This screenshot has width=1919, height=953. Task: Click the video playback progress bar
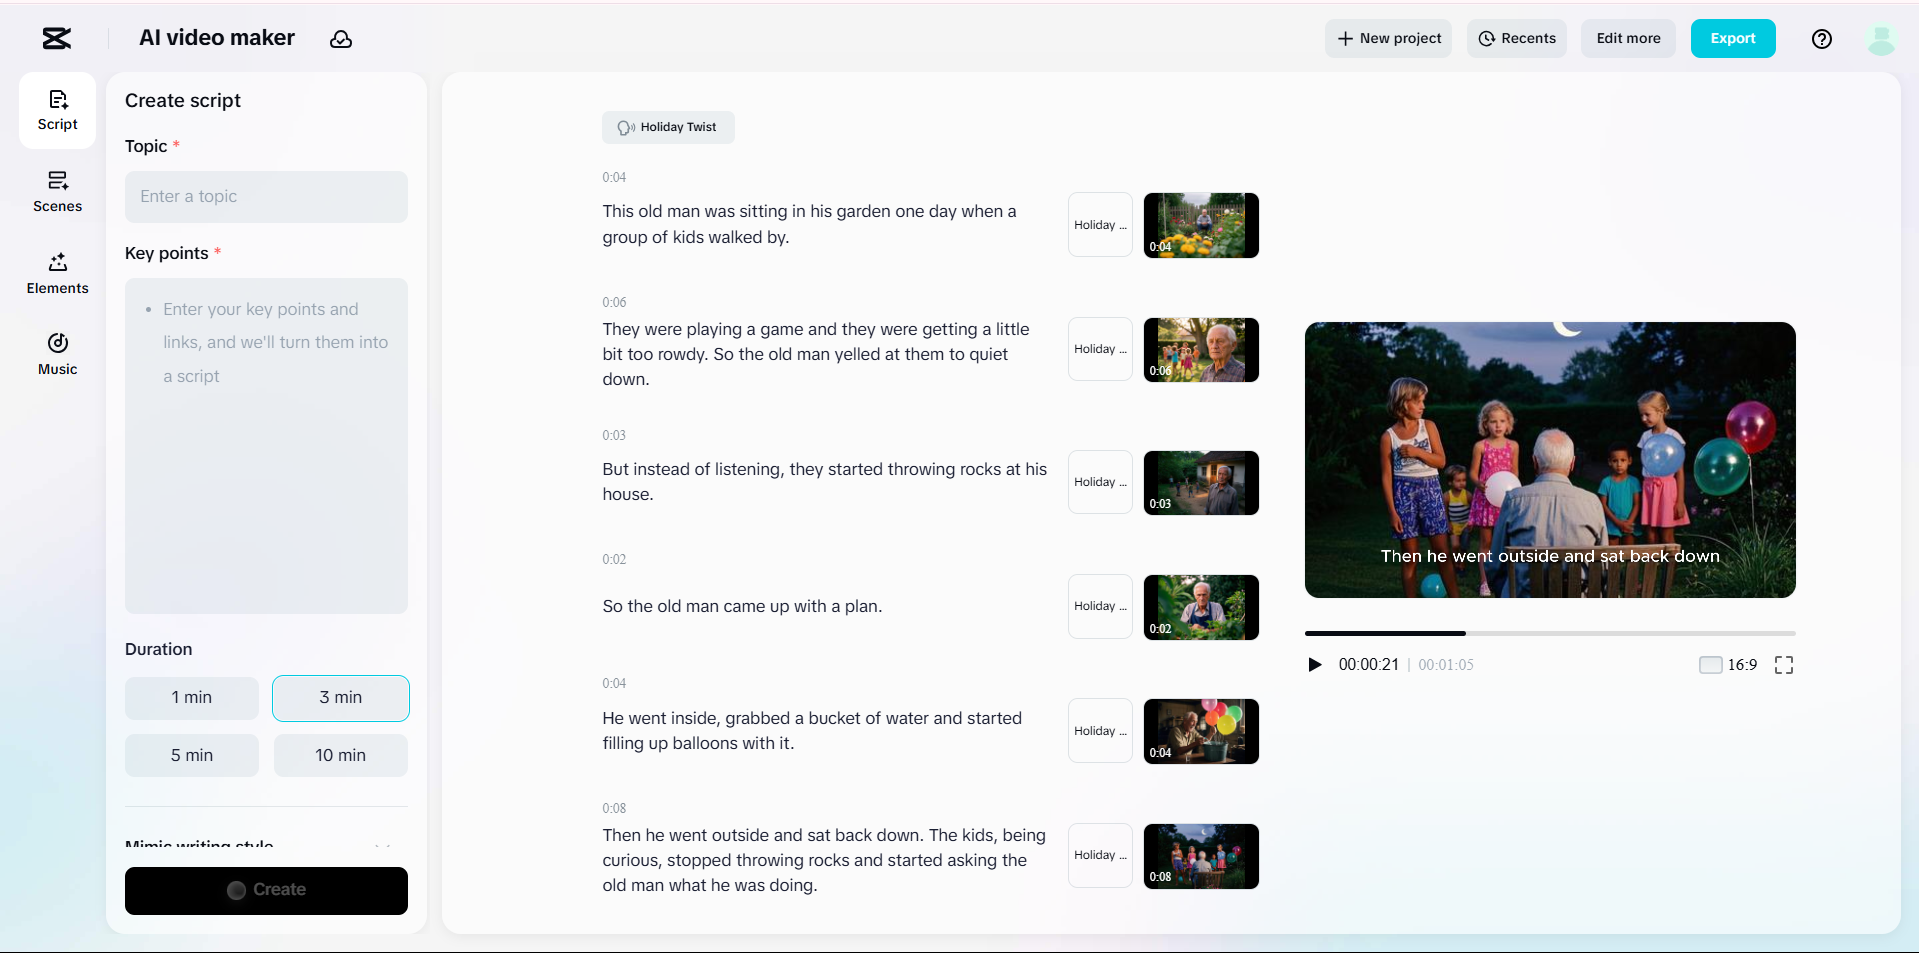coord(1550,633)
